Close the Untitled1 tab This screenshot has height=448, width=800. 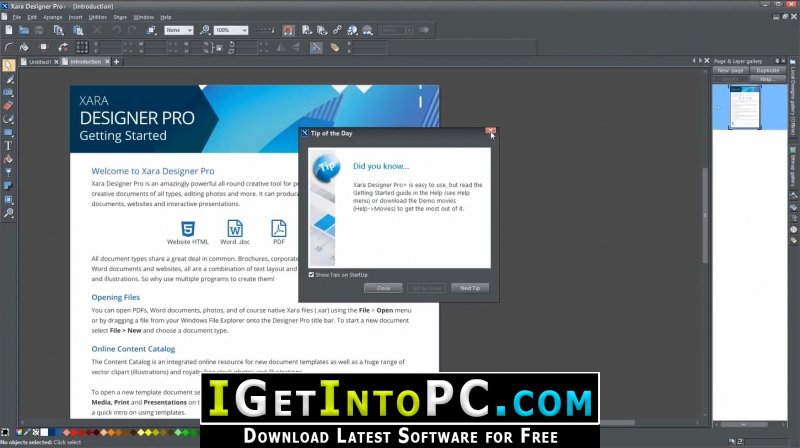pyautogui.click(x=56, y=62)
